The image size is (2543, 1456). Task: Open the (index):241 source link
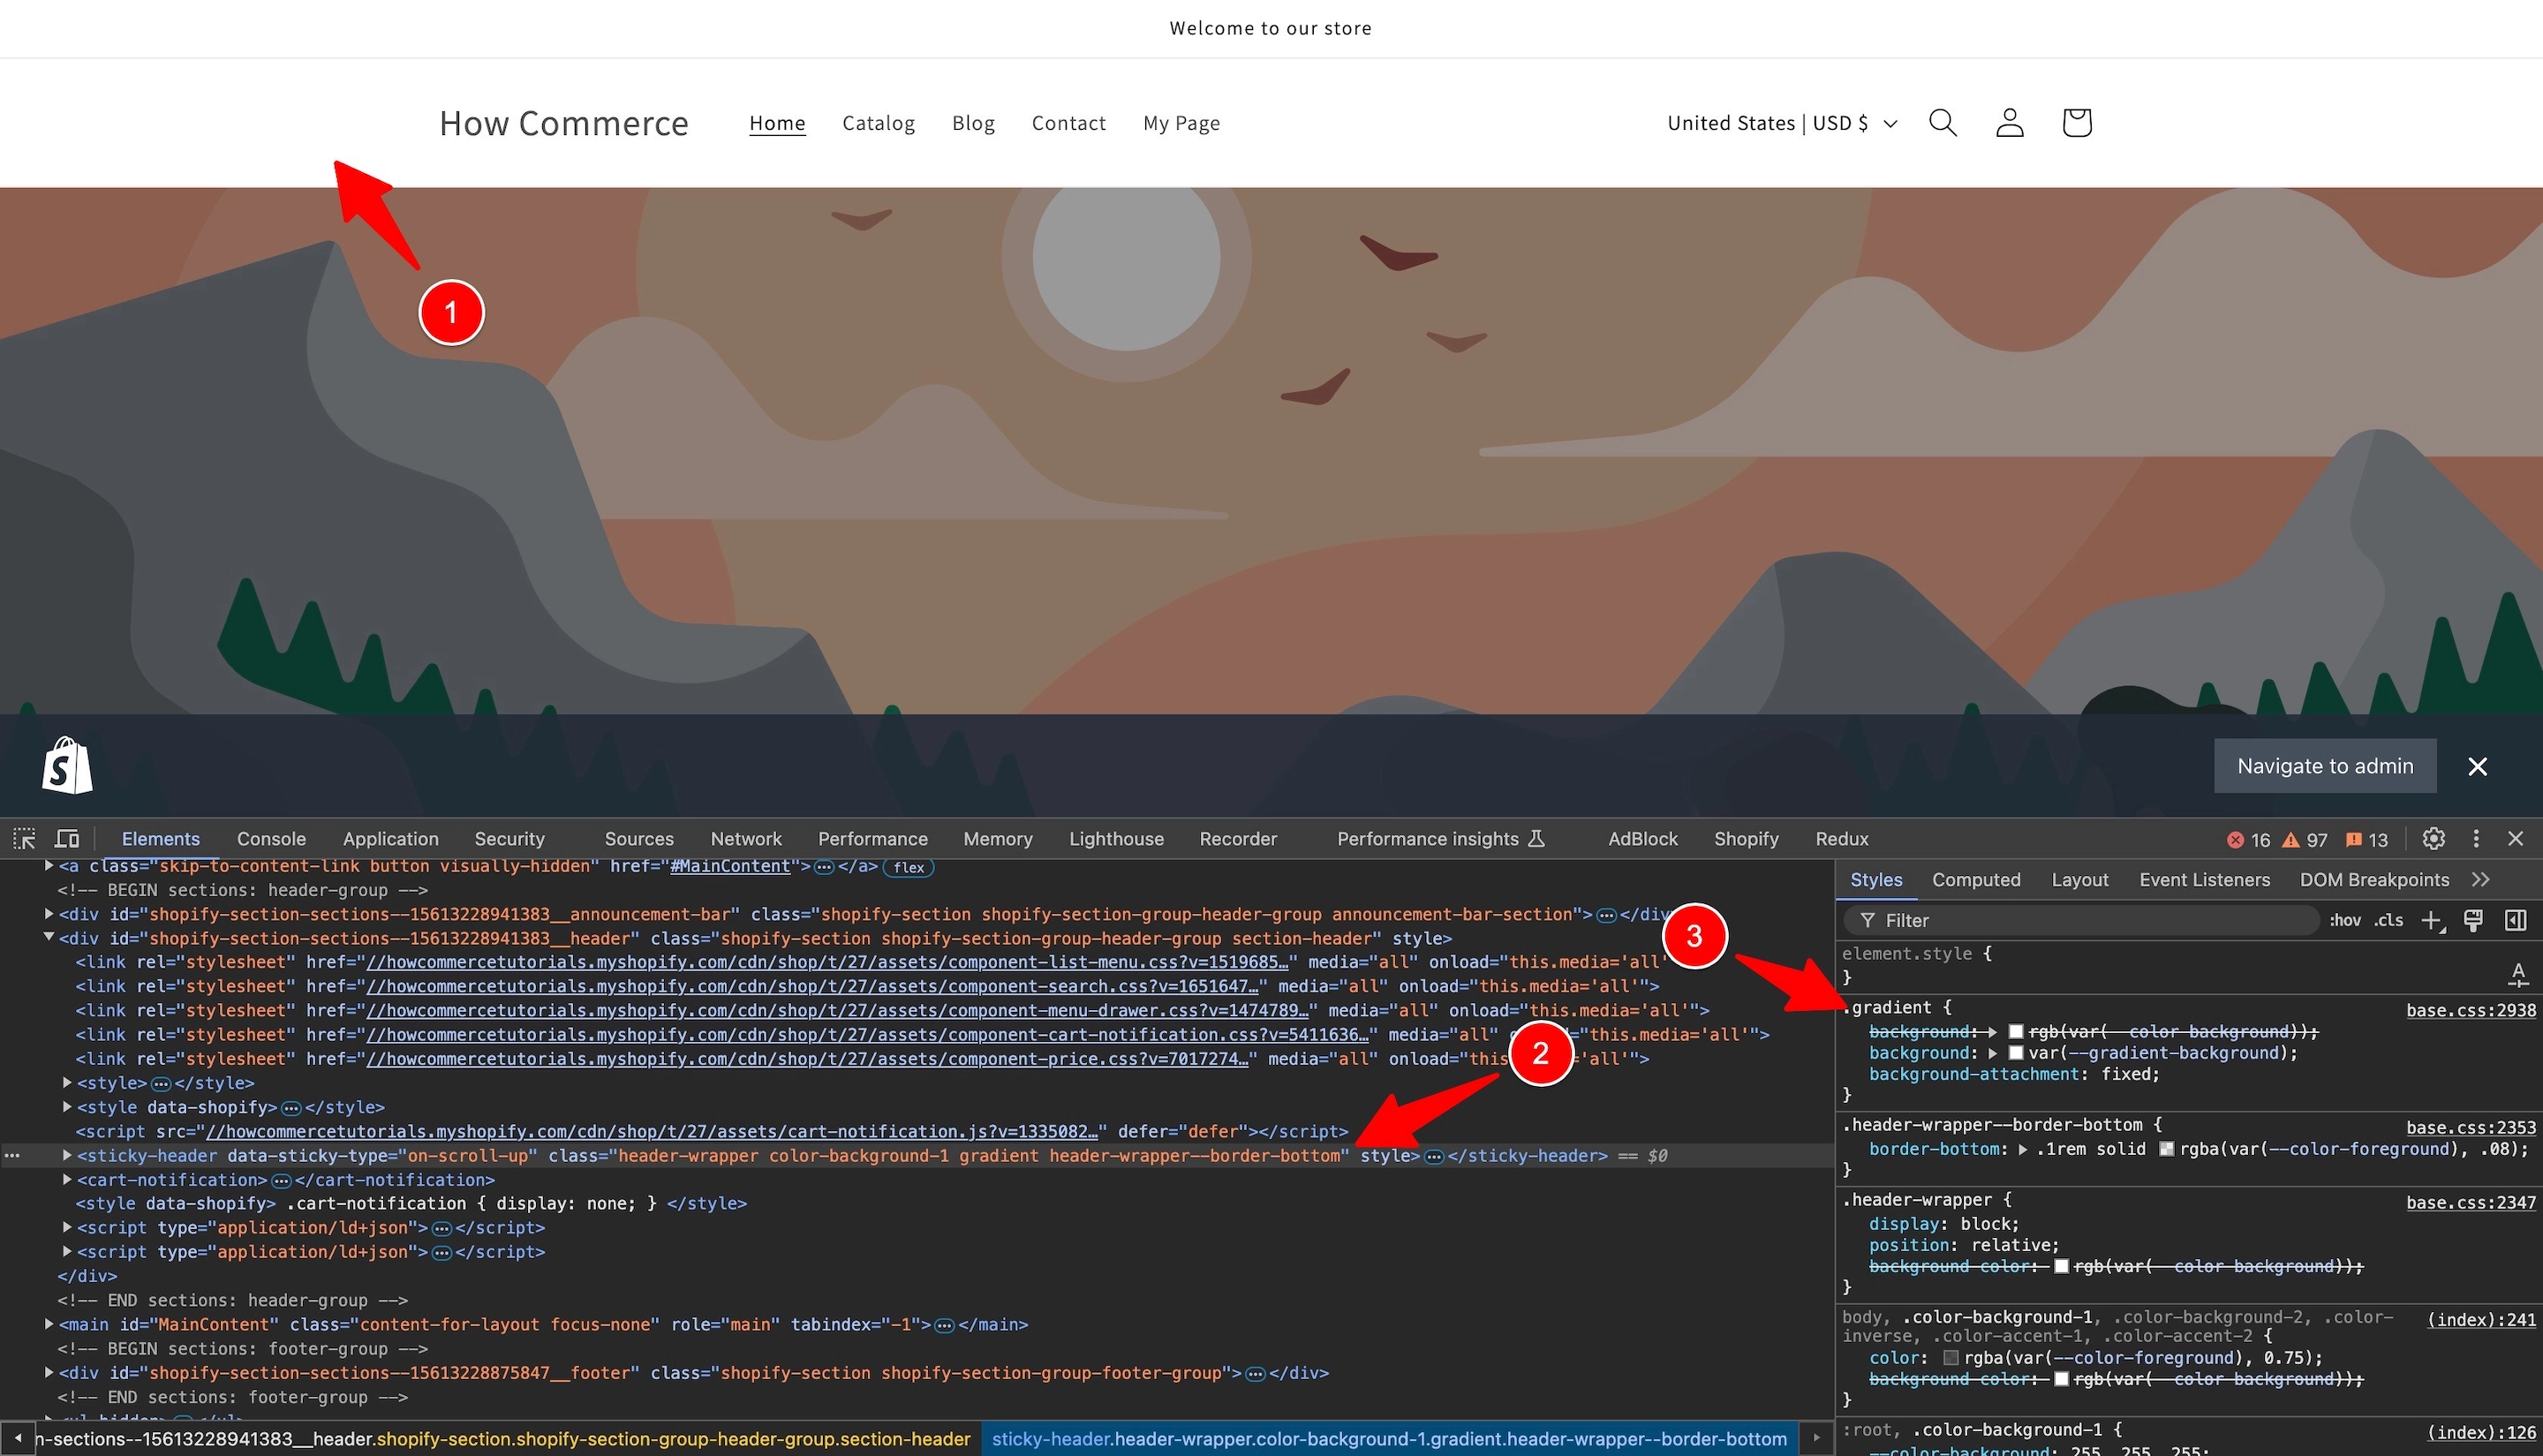(x=2482, y=1319)
